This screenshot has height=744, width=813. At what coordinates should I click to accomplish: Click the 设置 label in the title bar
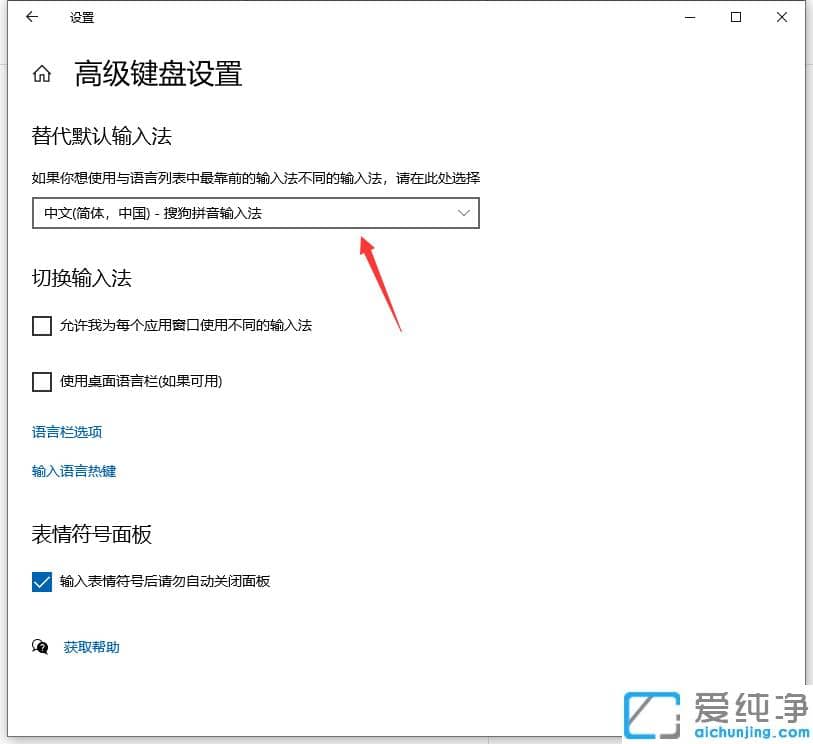[x=81, y=17]
